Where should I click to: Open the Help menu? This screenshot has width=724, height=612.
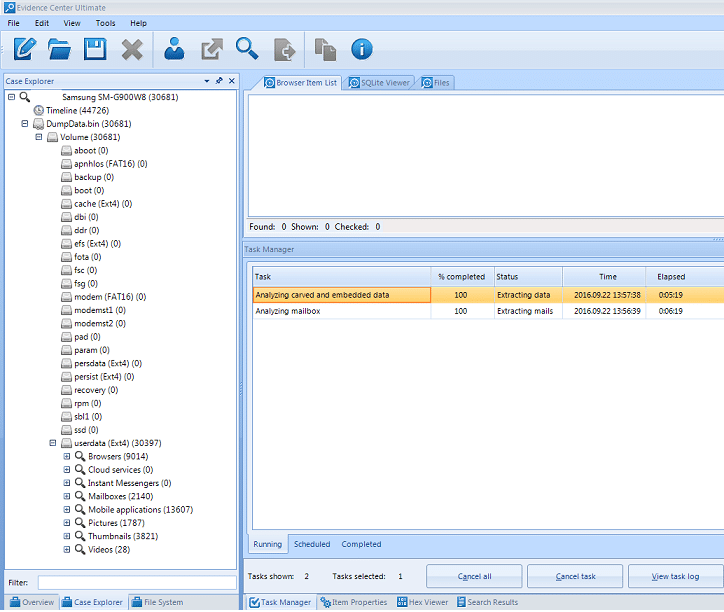pyautogui.click(x=139, y=23)
